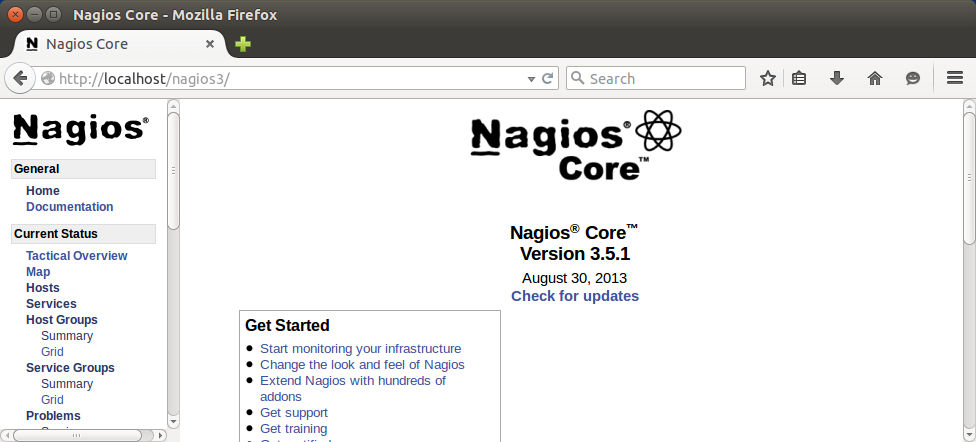Show bookmarks list icon
The width and height of the screenshot is (976, 442).
tap(799, 78)
